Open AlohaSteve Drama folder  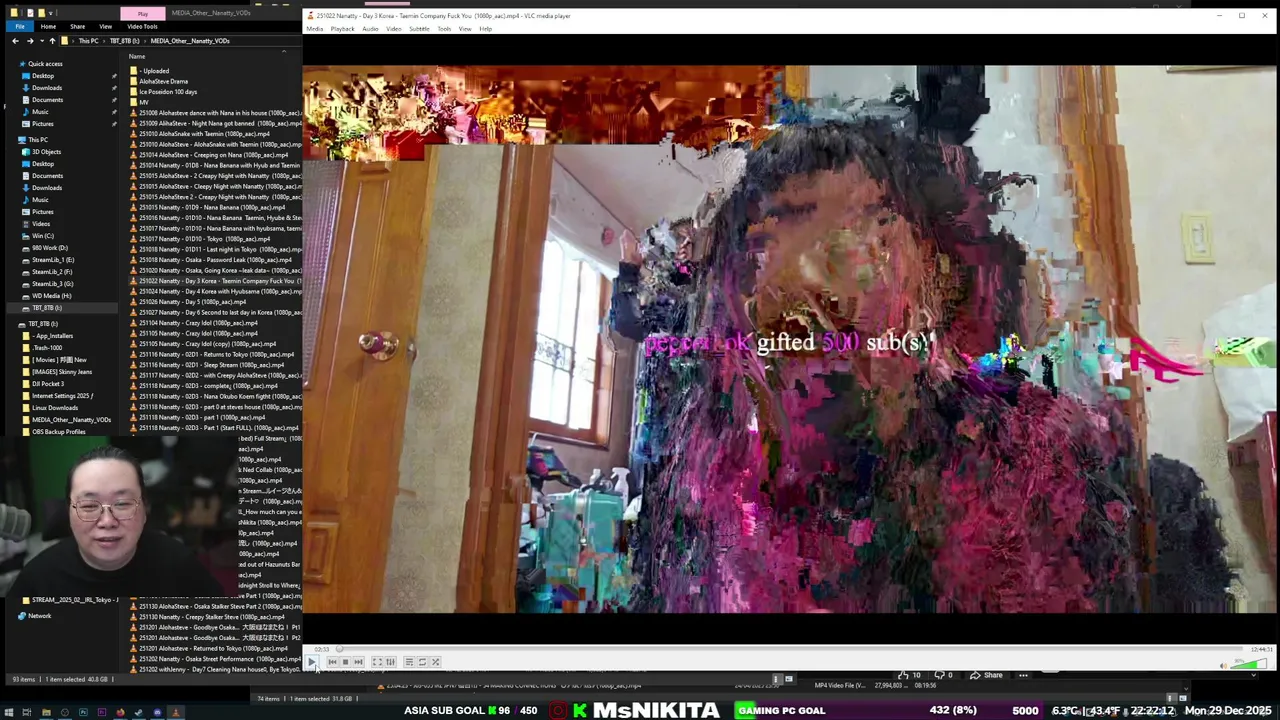[163, 82]
